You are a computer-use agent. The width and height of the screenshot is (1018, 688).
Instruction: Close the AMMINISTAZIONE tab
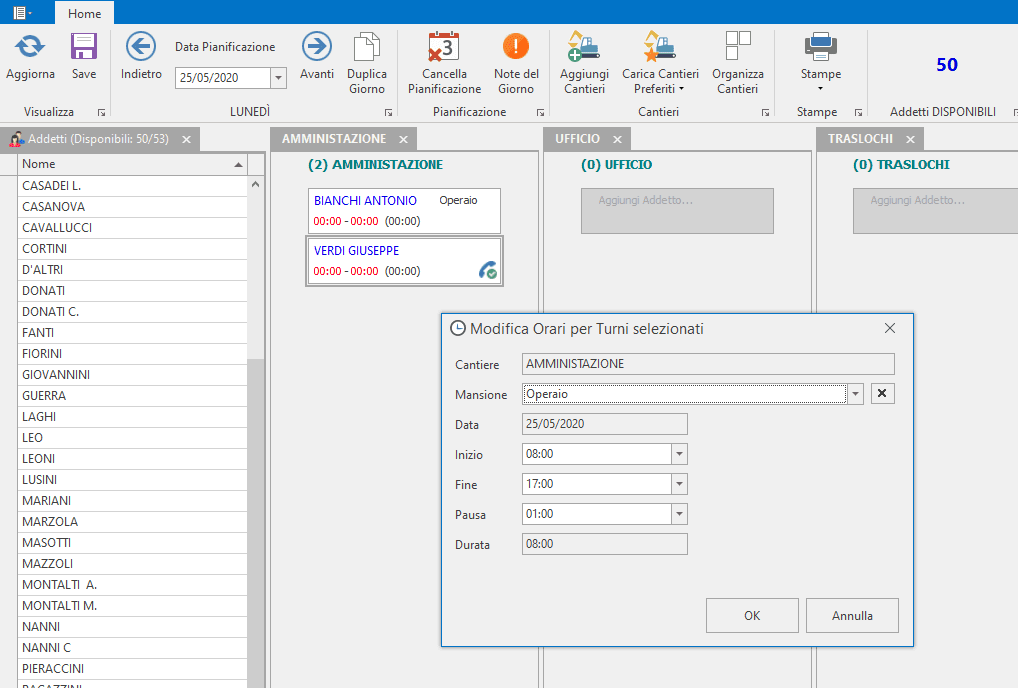click(403, 140)
